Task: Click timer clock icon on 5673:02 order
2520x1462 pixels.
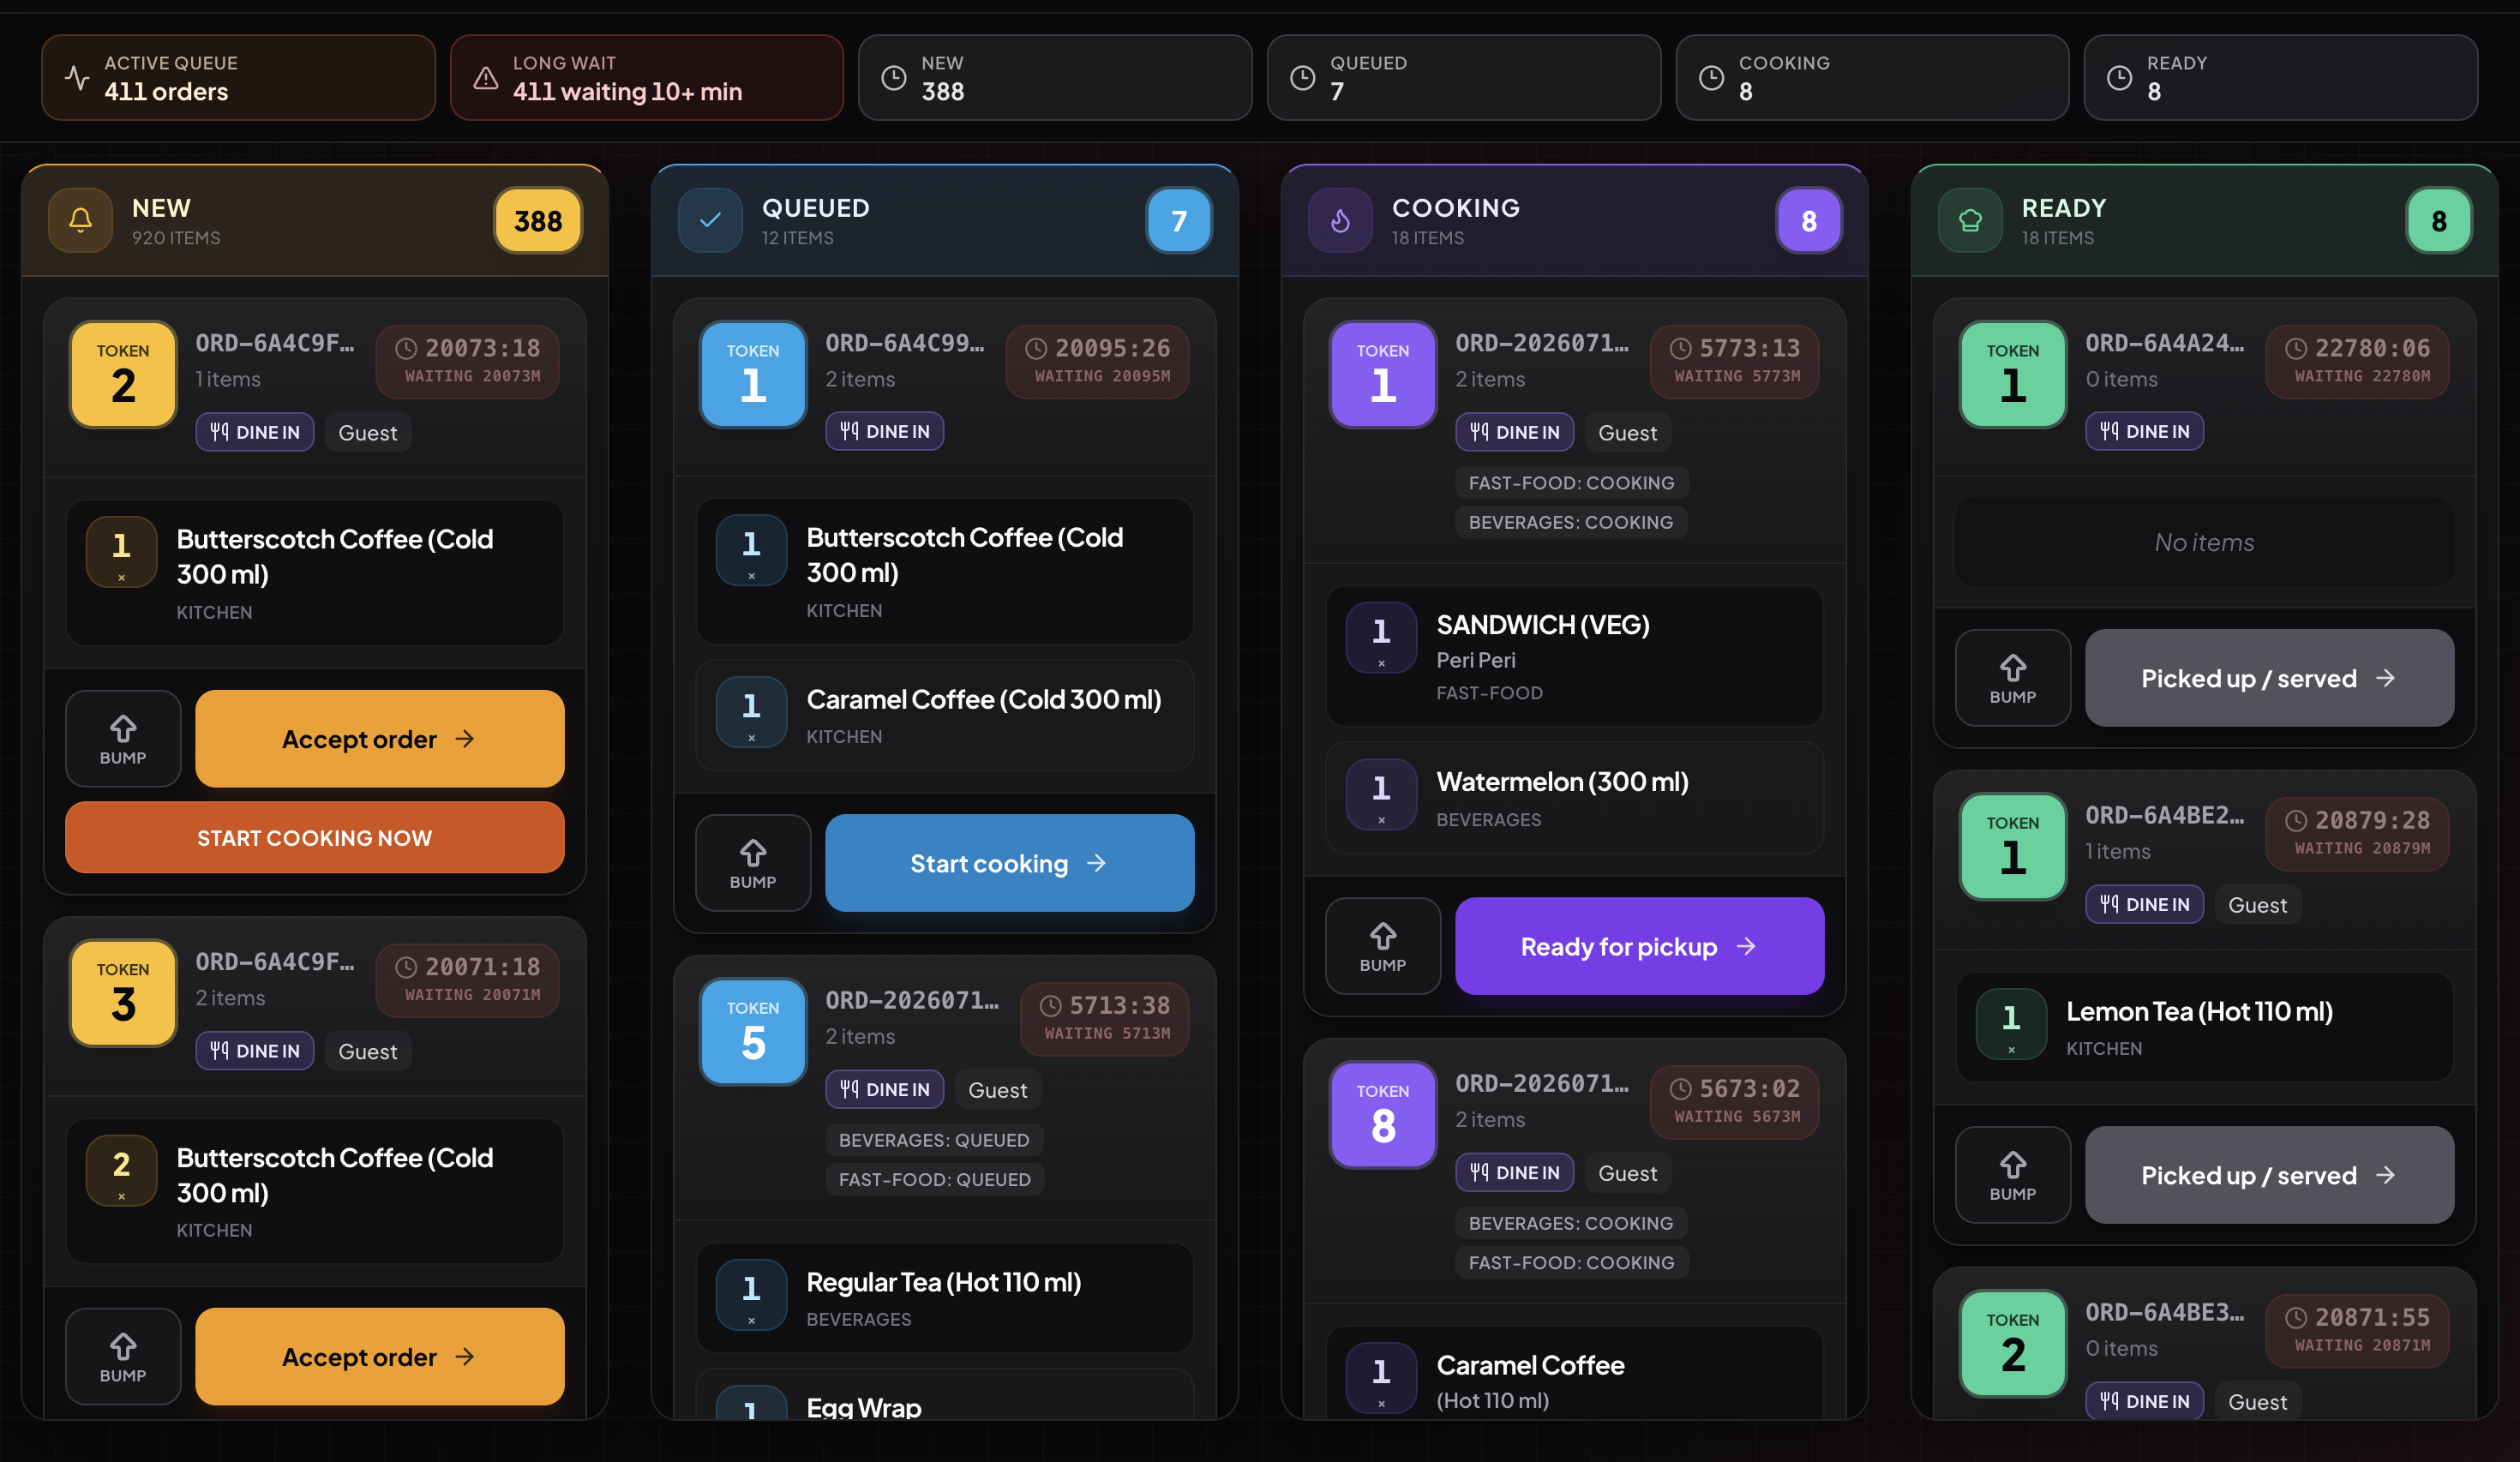Action: (1681, 1088)
